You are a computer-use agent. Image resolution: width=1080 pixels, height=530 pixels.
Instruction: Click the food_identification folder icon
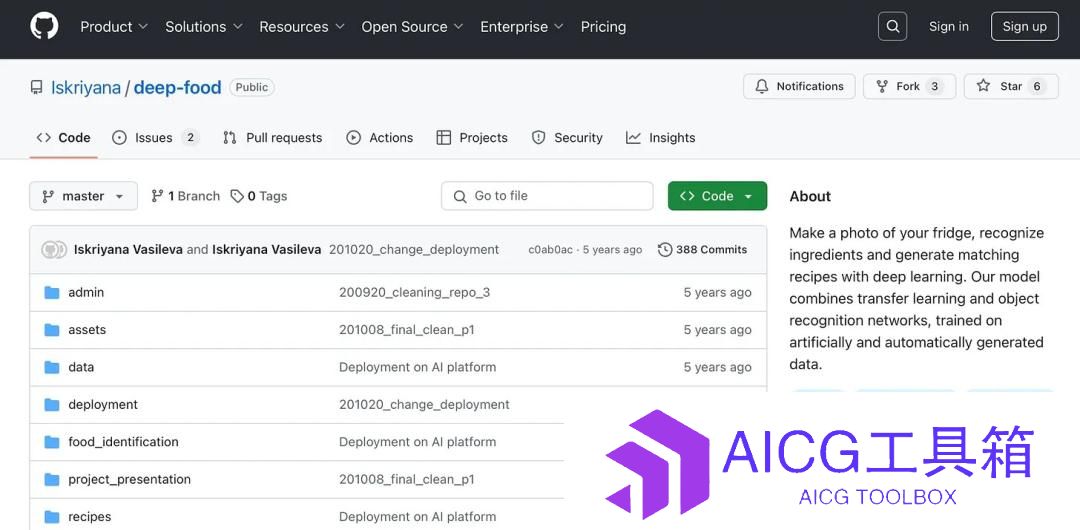[x=52, y=442]
